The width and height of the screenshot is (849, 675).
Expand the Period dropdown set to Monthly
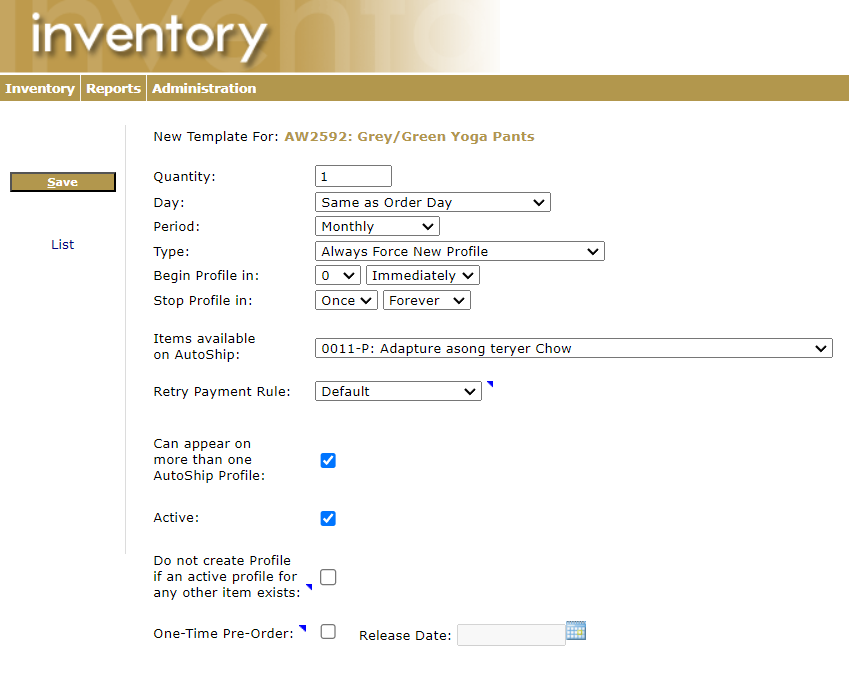coord(376,227)
